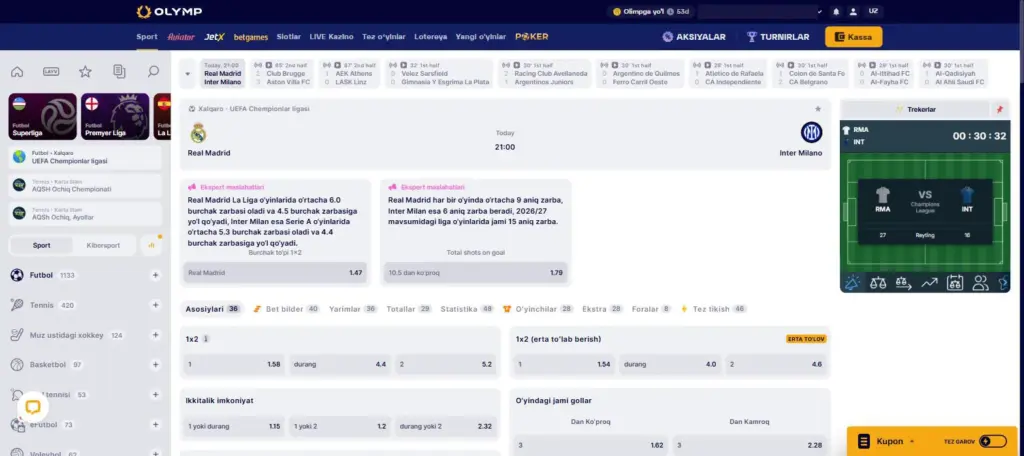Click the OLYMP logo
Screen dimensions: 1024x456
pyautogui.click(x=169, y=12)
